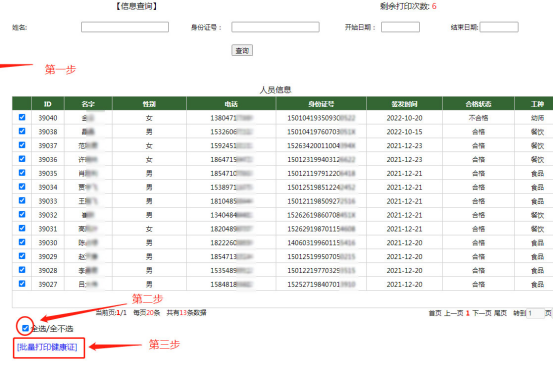Deselect the checkbox for row ID 39033

coord(22,200)
